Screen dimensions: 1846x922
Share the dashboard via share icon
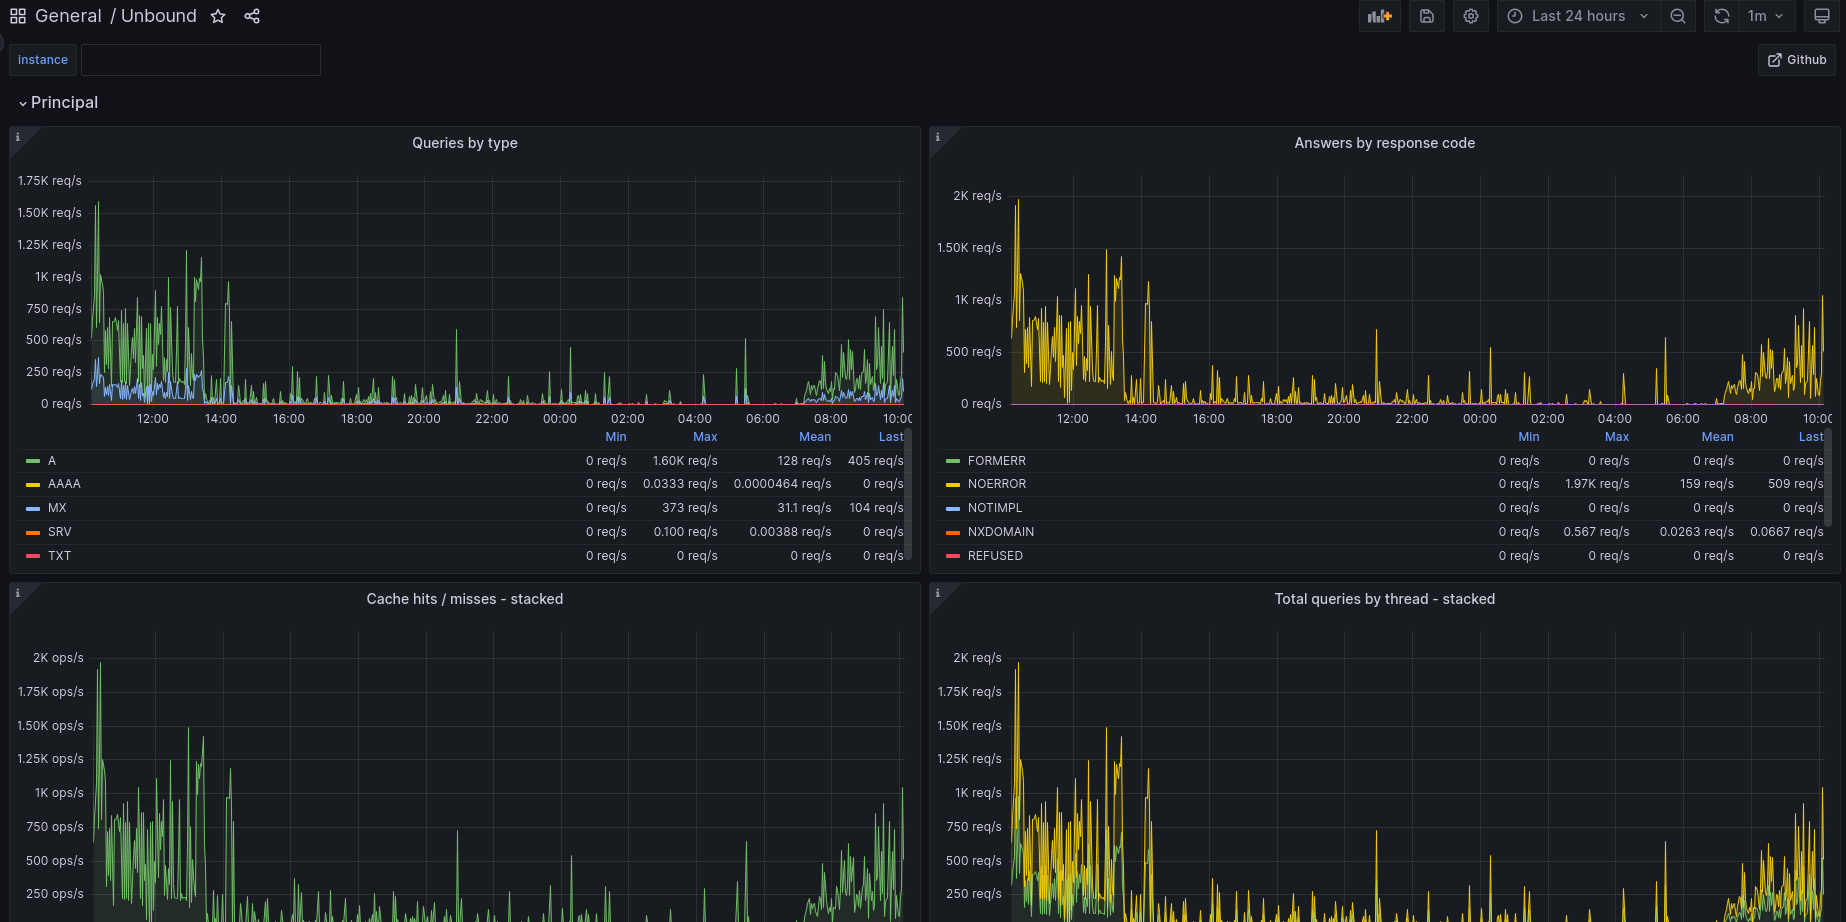(x=252, y=16)
